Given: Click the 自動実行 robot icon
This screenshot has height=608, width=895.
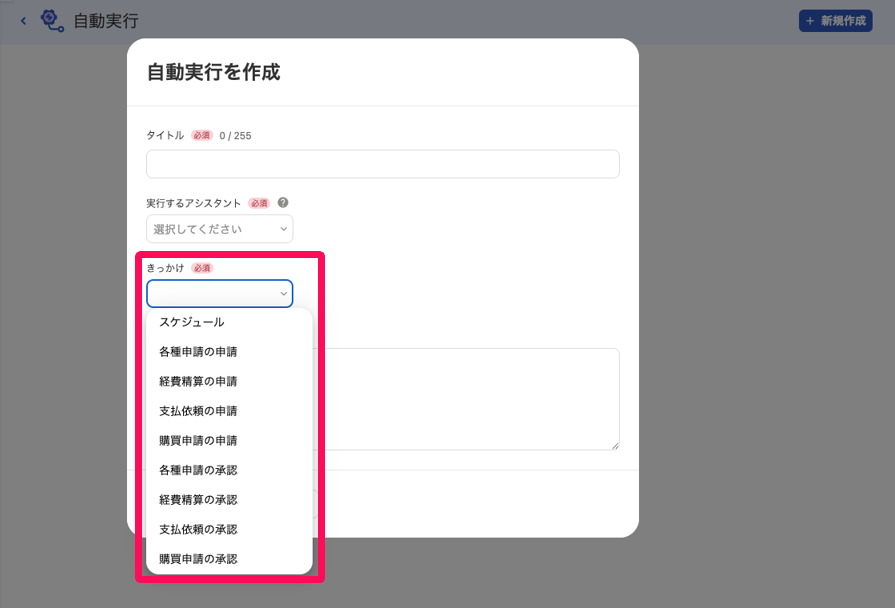Looking at the screenshot, I should tap(52, 21).
